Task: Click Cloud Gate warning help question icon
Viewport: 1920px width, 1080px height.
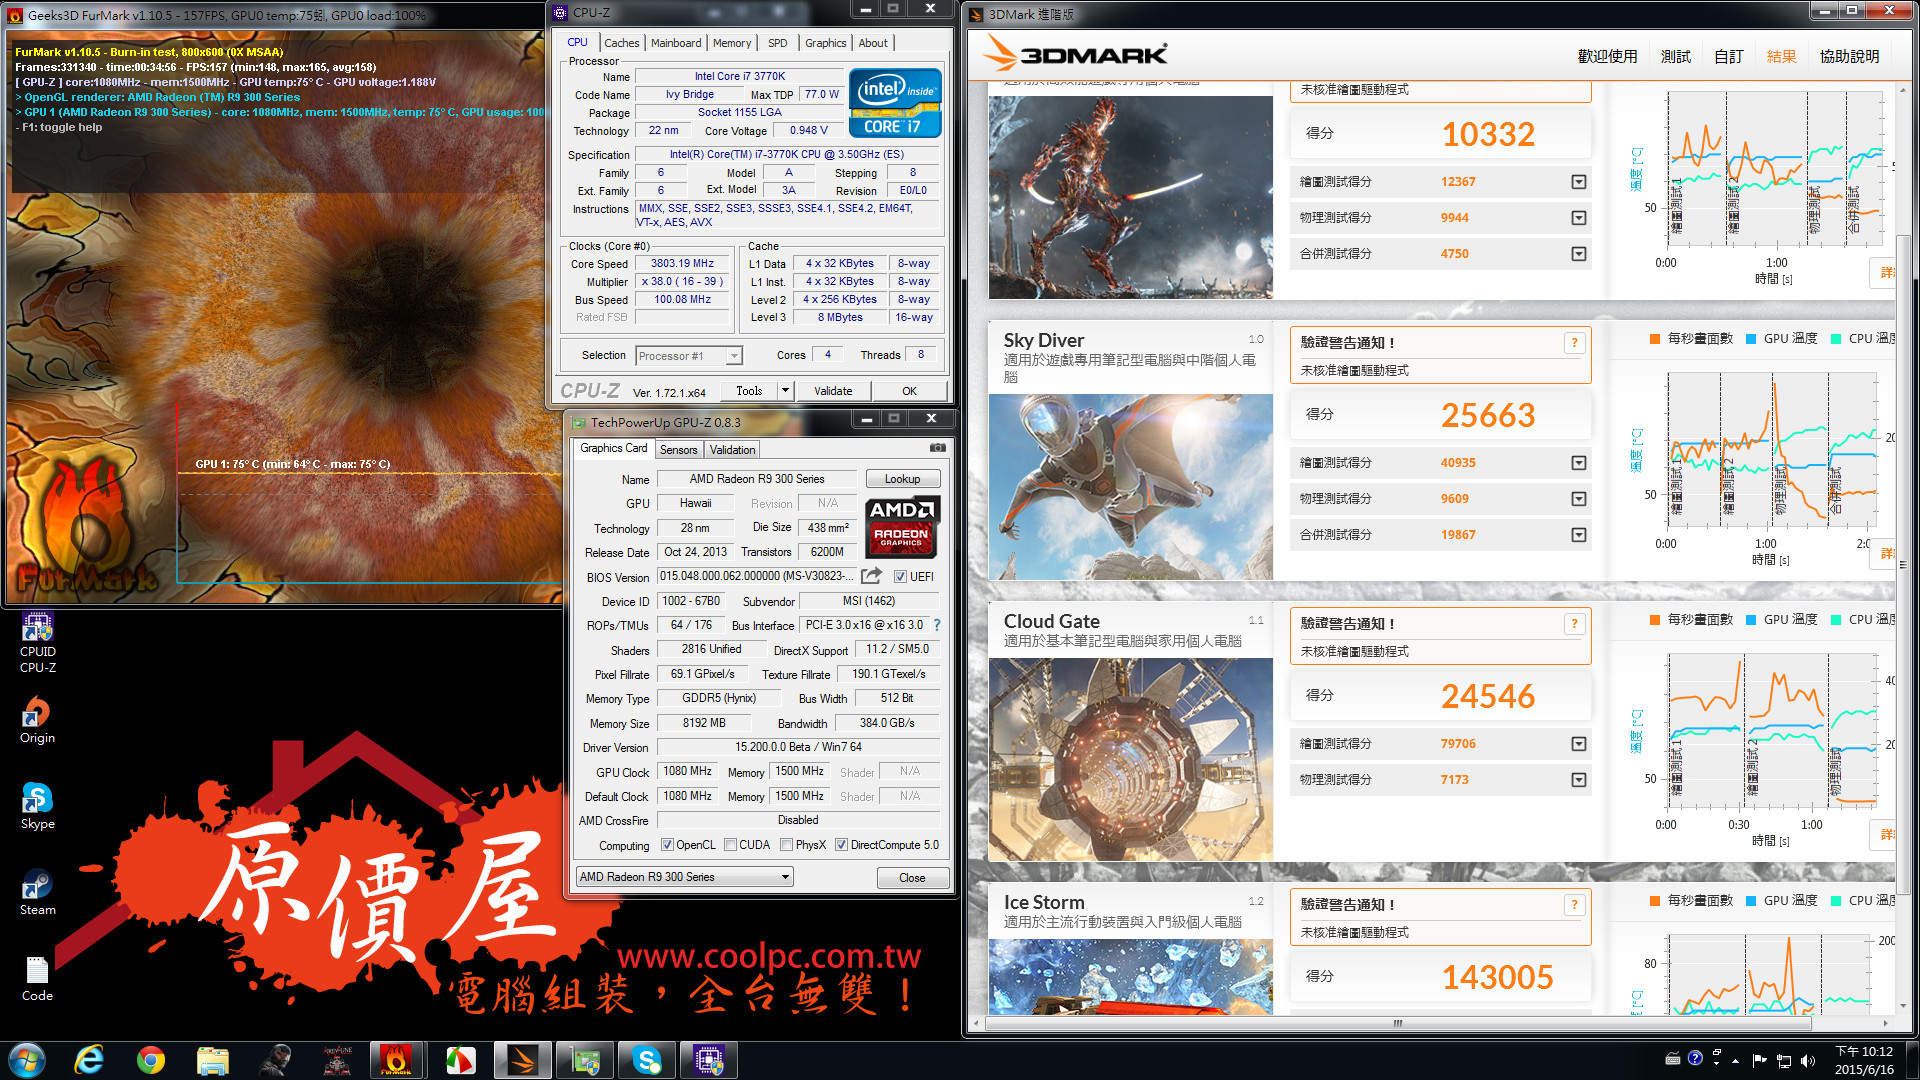Action: [1574, 624]
